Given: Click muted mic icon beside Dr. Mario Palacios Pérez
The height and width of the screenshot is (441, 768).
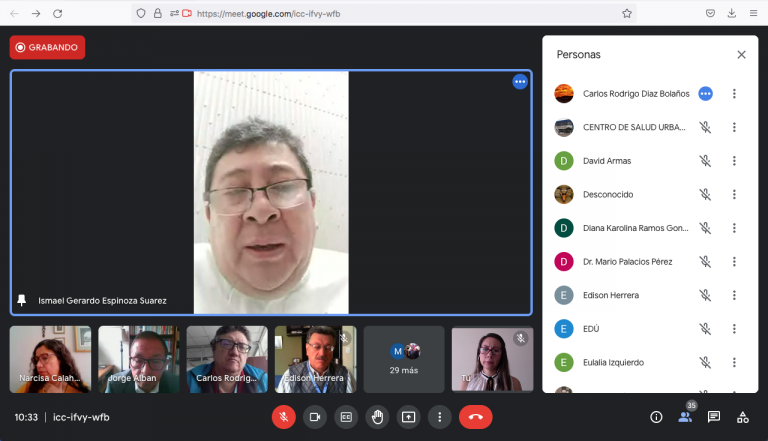Looking at the screenshot, I should click(705, 262).
